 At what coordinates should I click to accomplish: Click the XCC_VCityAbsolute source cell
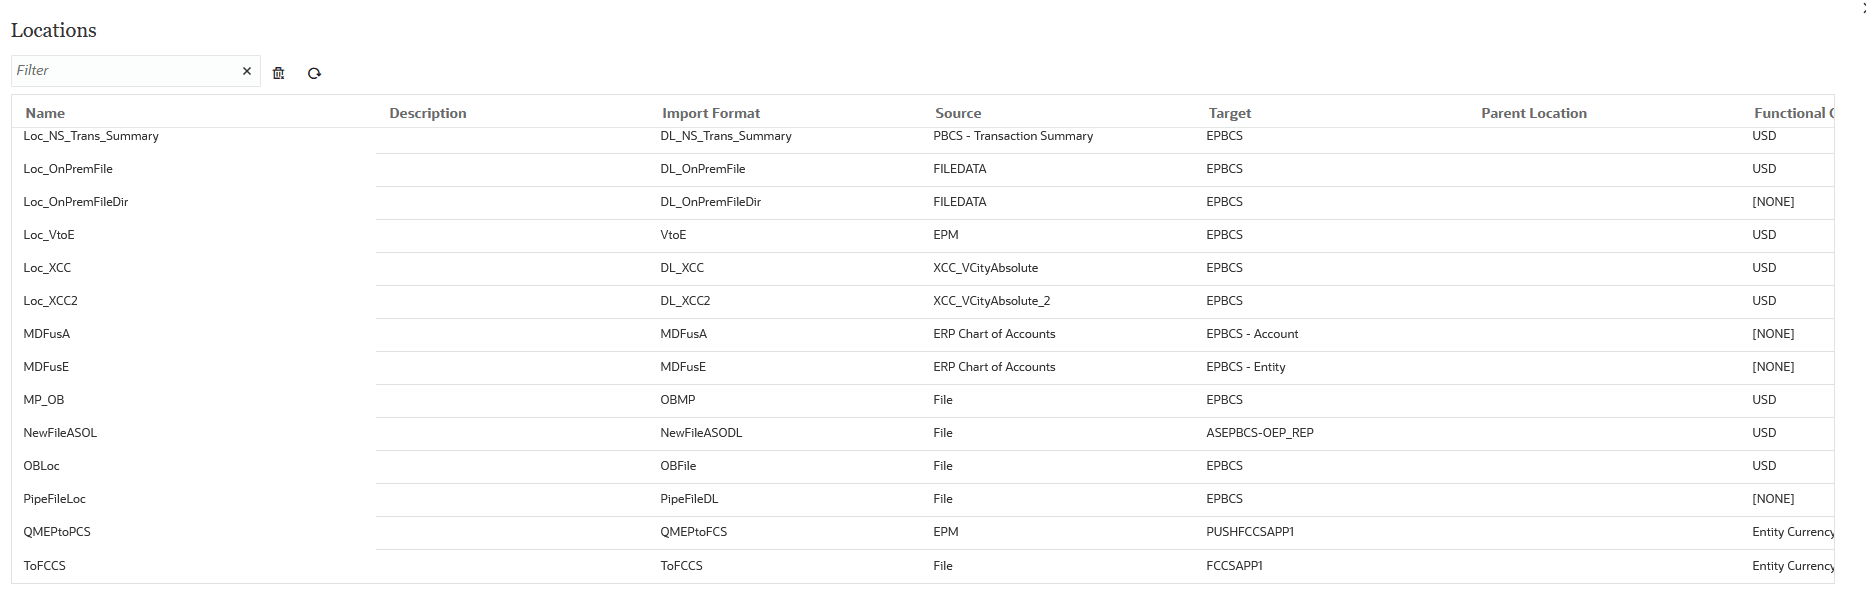[985, 268]
